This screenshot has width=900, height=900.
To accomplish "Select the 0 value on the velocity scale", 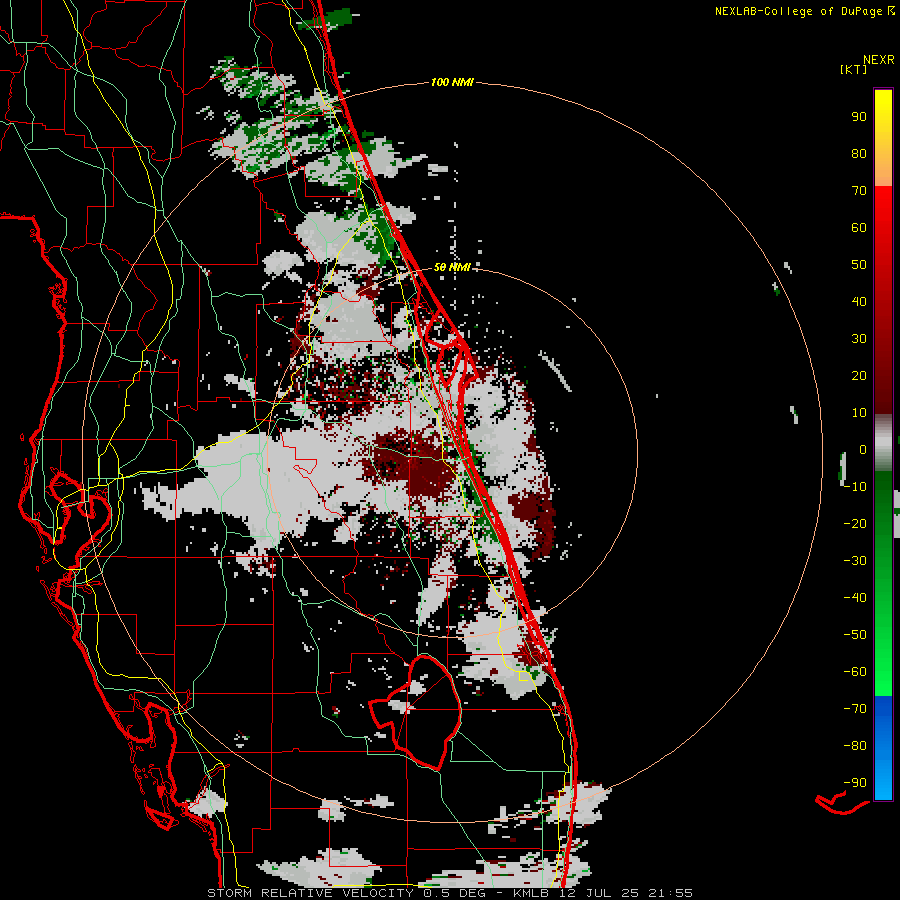I will pos(863,449).
